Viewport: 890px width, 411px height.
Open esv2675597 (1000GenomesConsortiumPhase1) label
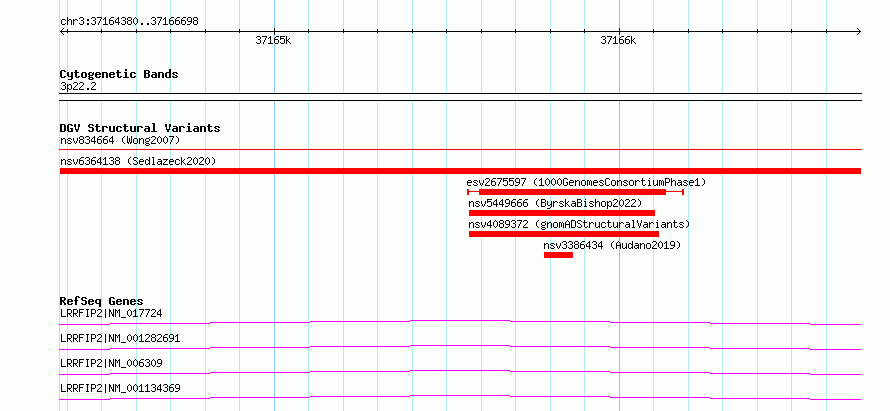pos(586,182)
